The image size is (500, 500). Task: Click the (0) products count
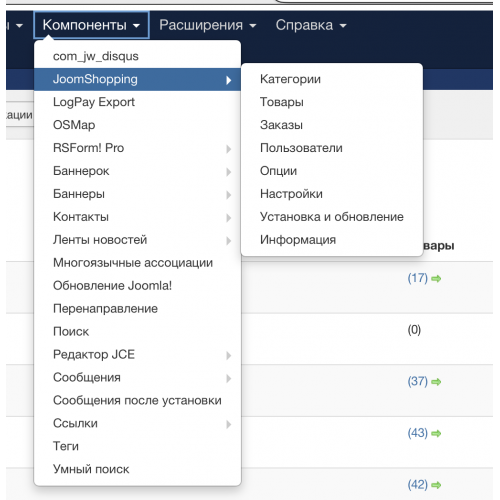[x=414, y=330]
